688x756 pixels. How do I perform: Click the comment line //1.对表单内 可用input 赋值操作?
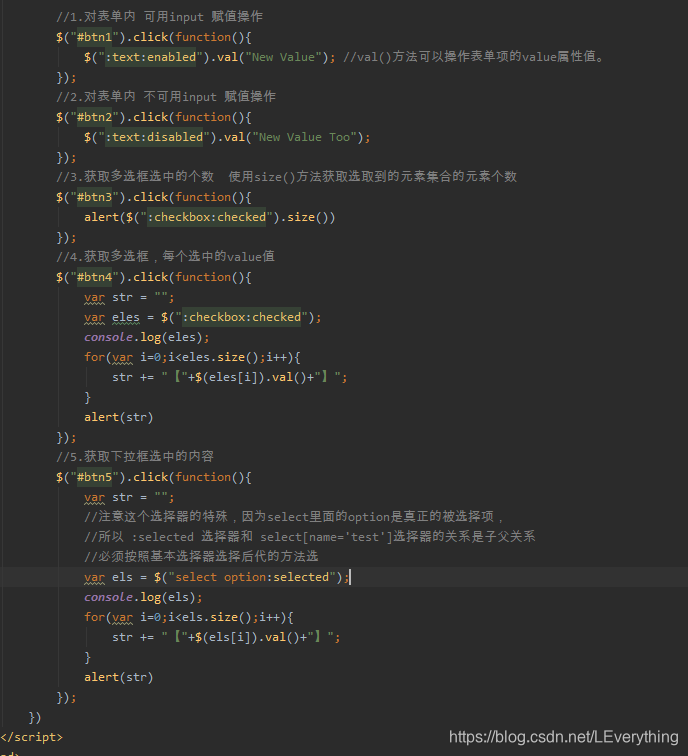point(160,17)
